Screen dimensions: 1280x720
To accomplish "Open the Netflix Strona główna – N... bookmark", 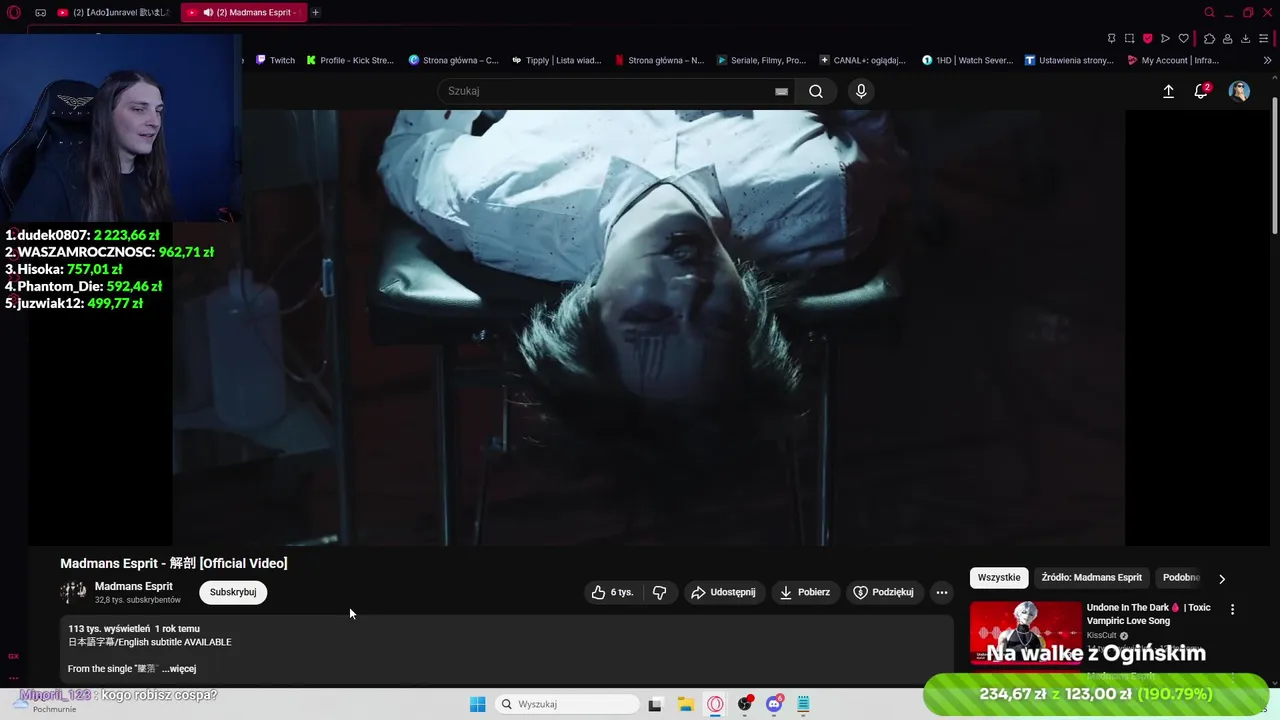I will pyautogui.click(x=659, y=60).
